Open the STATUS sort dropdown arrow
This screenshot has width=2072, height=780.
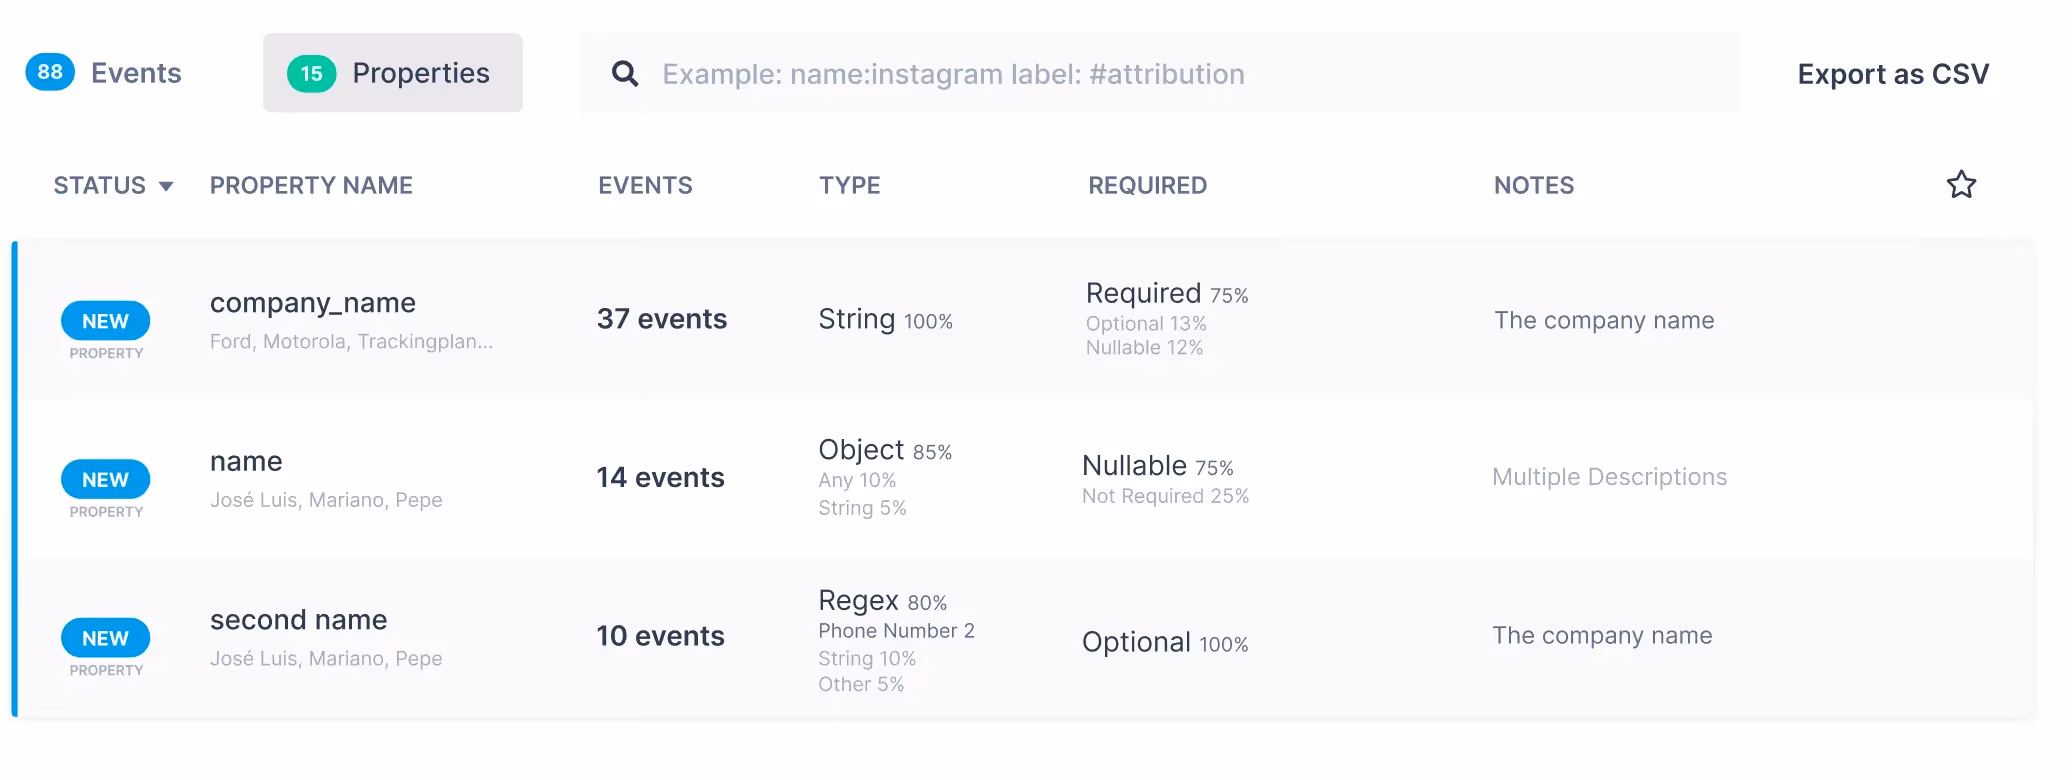click(166, 186)
